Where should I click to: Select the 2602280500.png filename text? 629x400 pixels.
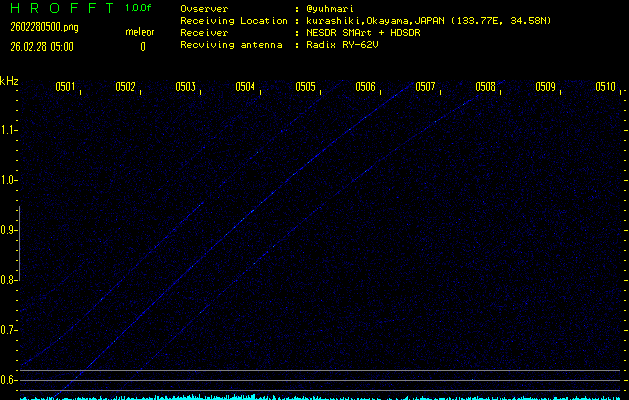tap(36, 27)
